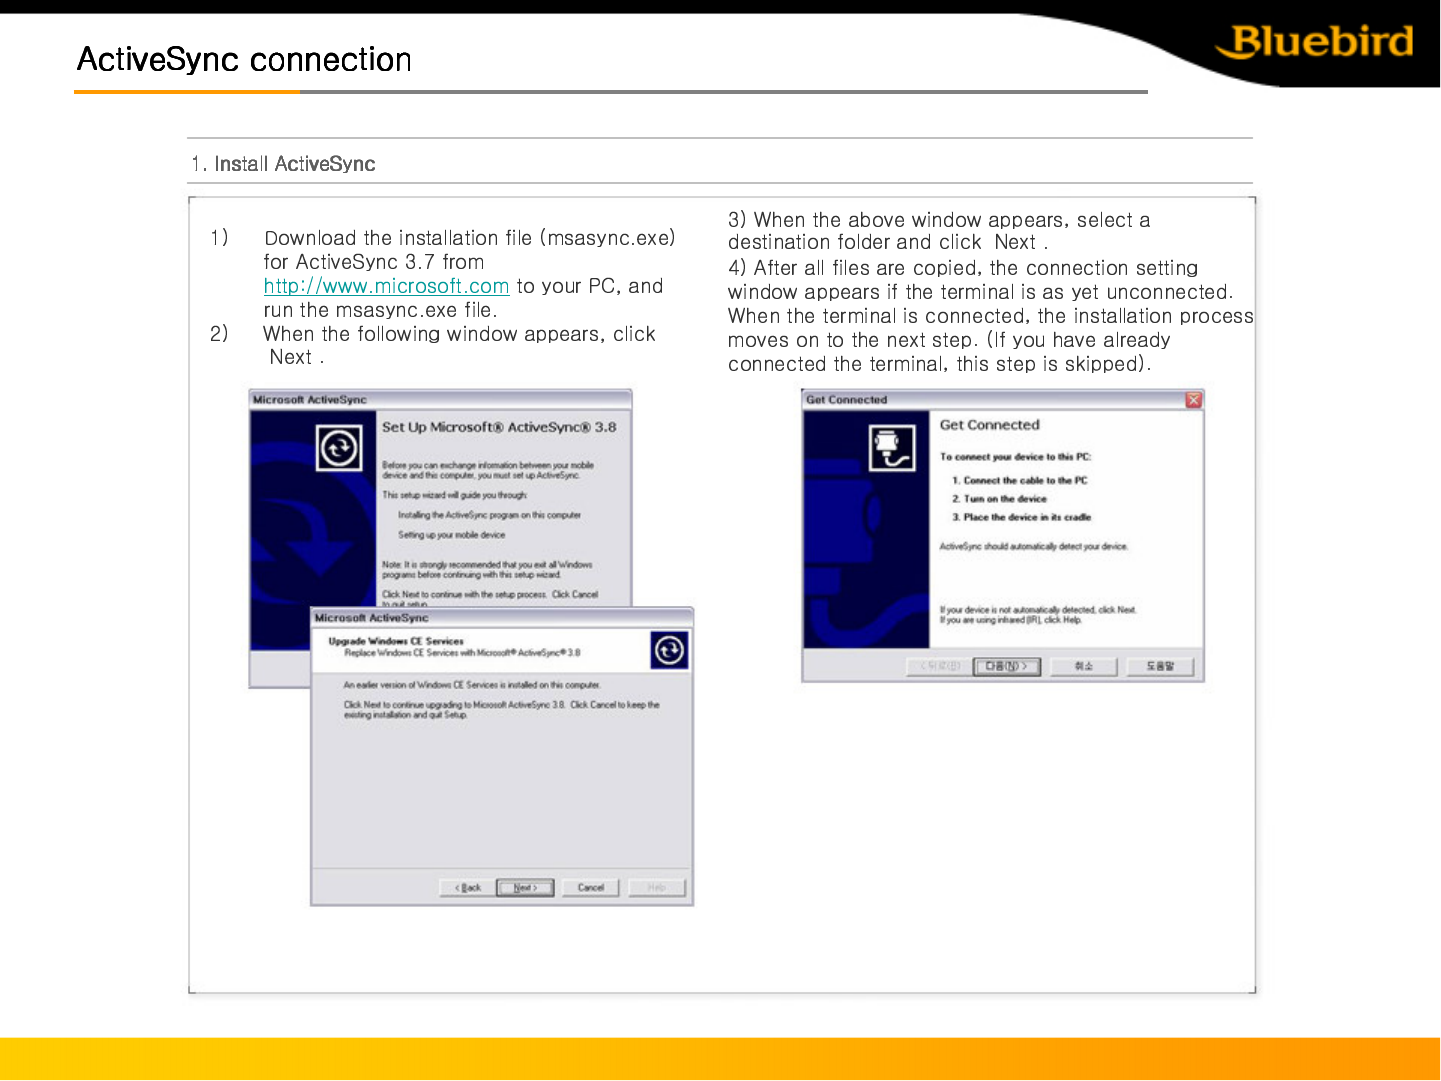Click the 도움말 help button in Get Connected
Viewport: 1441px width, 1081px height.
point(1160,666)
